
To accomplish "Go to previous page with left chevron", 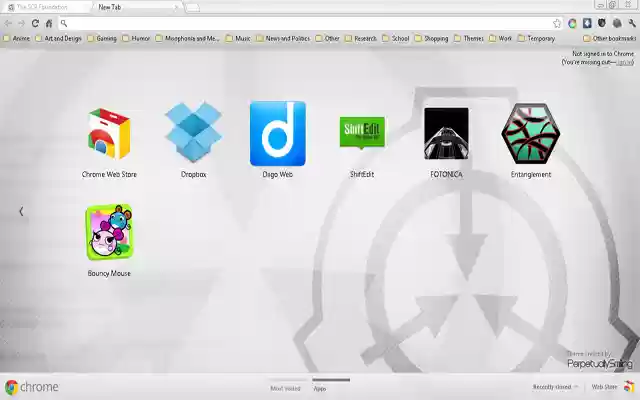I will click(x=21, y=211).
